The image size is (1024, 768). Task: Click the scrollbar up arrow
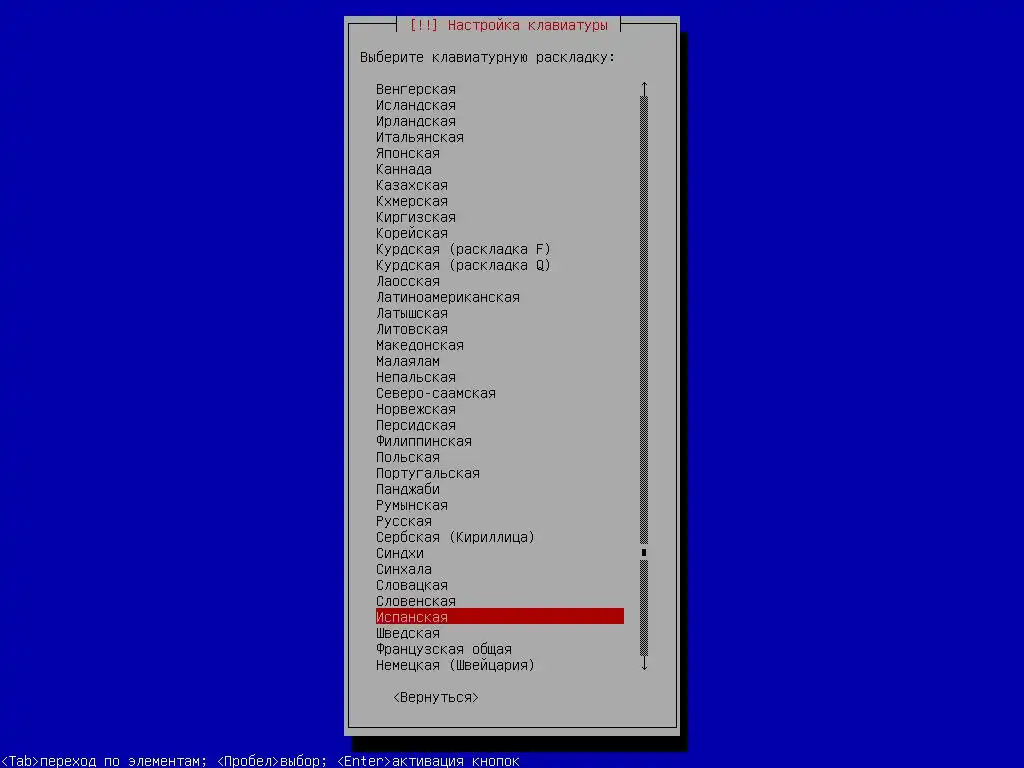click(645, 88)
